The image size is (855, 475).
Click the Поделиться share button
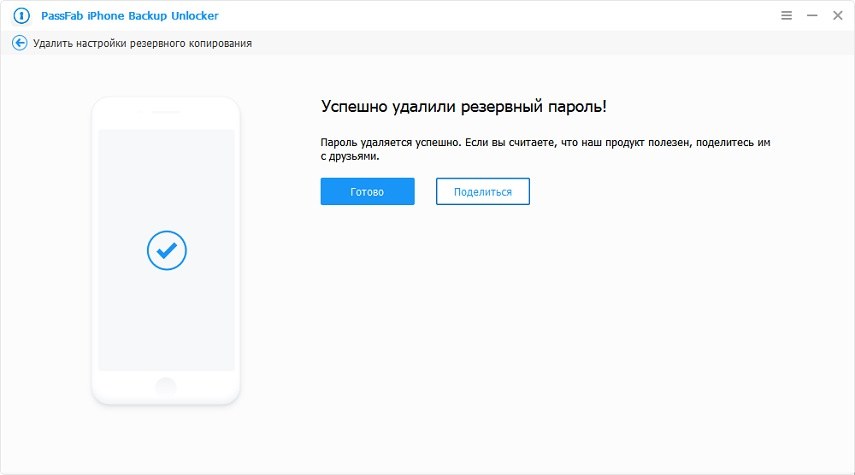click(x=483, y=191)
